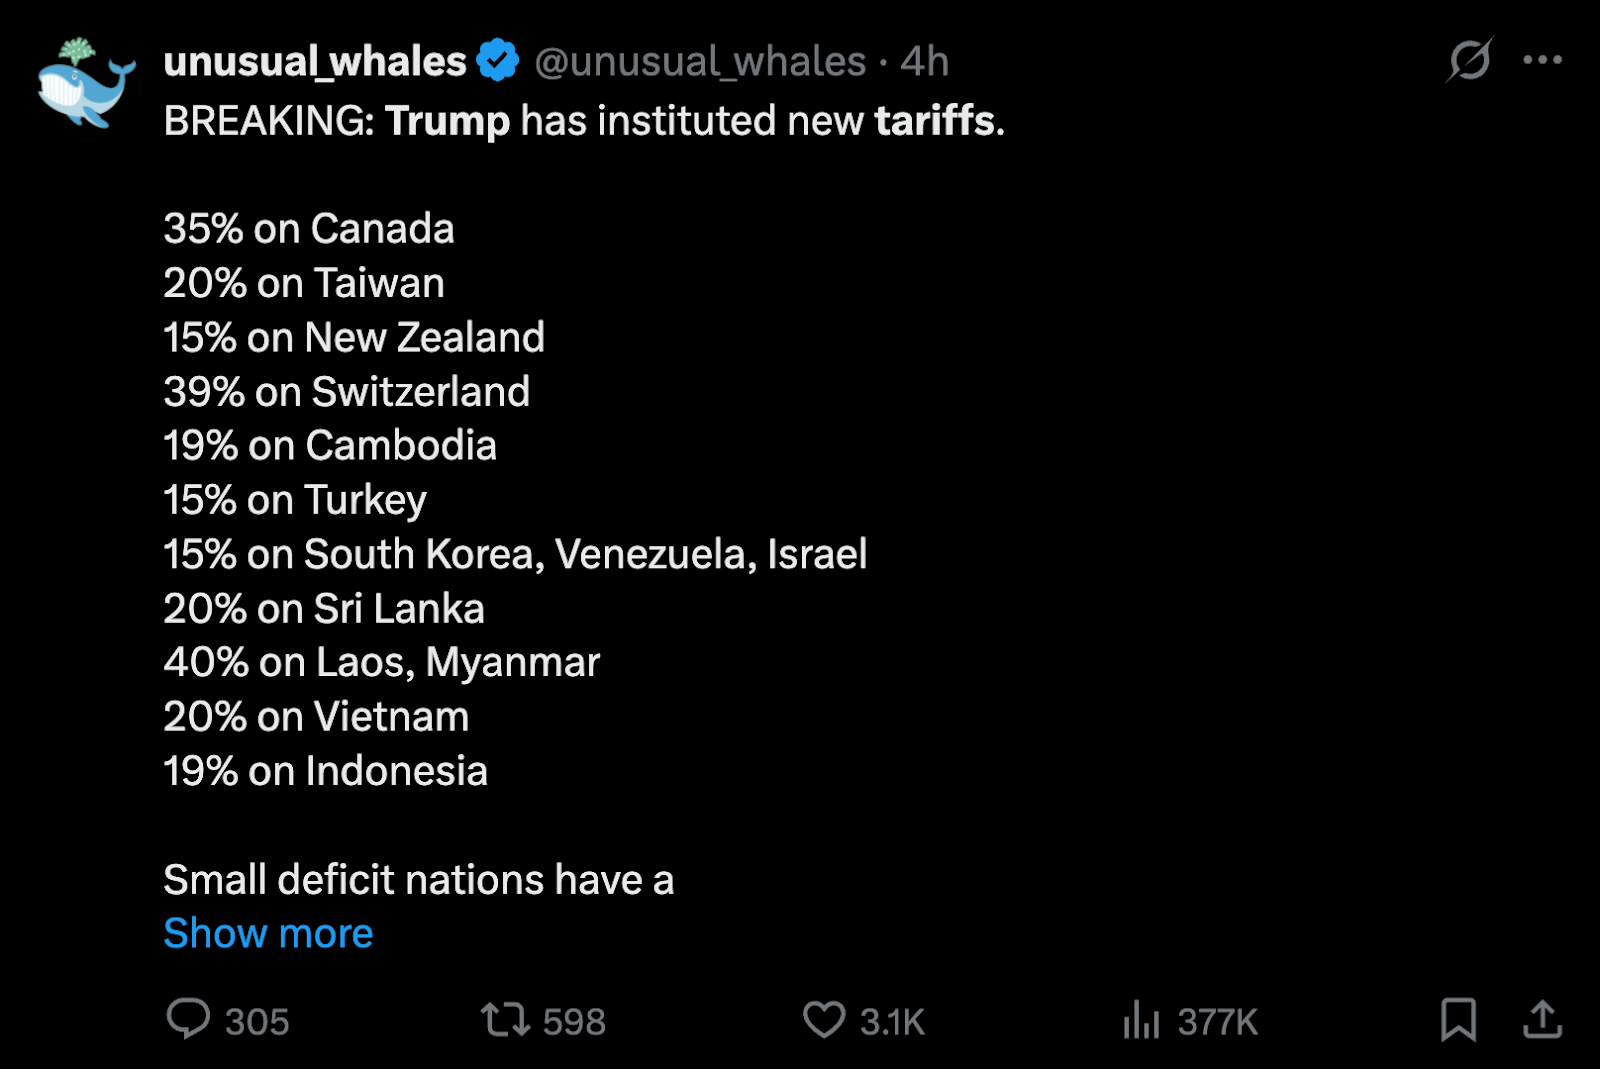Click the share upload arrow icon

point(1542,1020)
